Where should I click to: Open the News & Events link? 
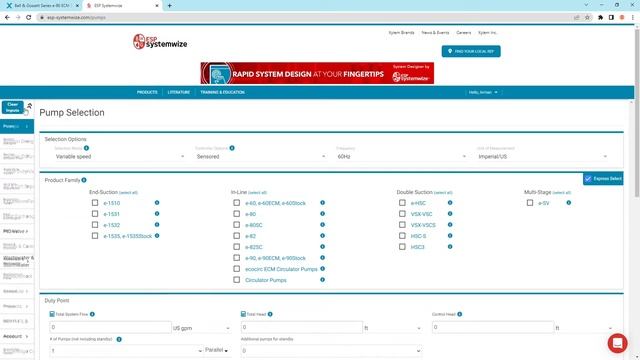(435, 33)
